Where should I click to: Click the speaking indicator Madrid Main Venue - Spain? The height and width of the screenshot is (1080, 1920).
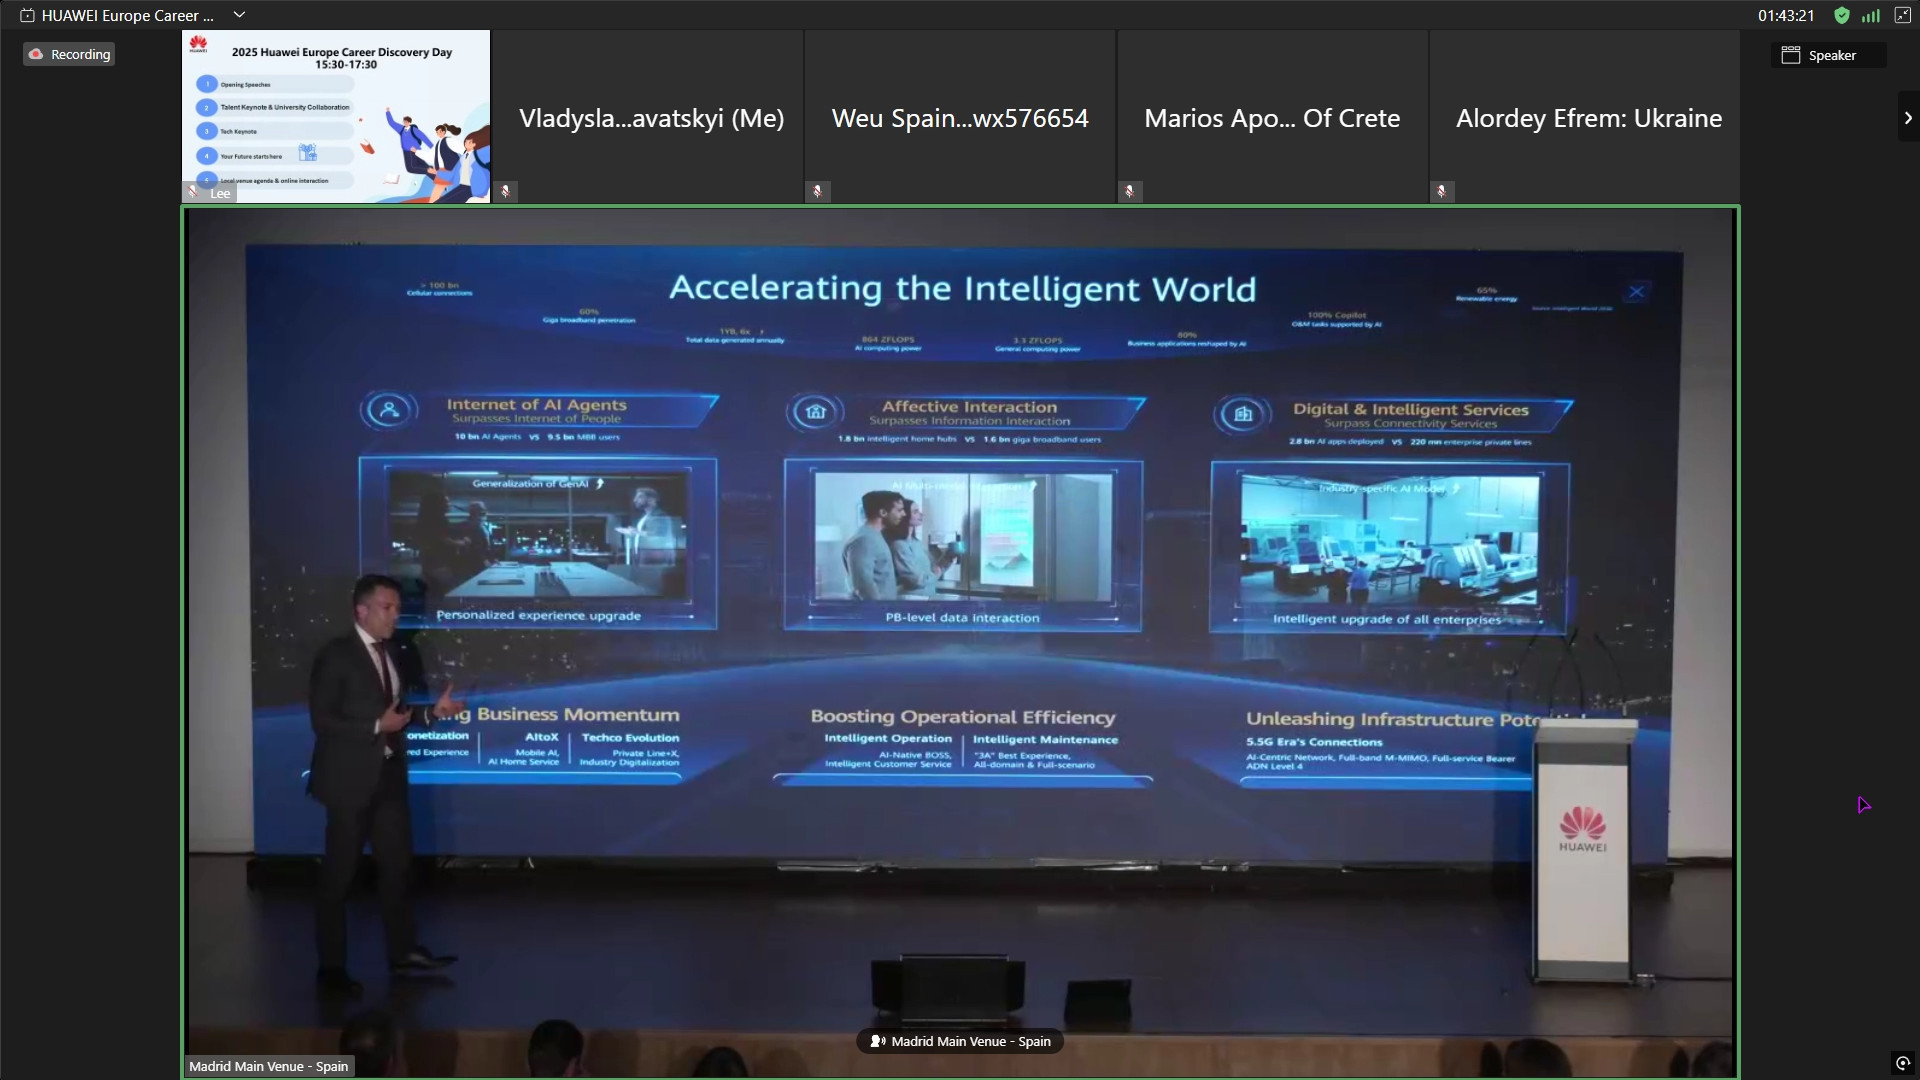(960, 1041)
